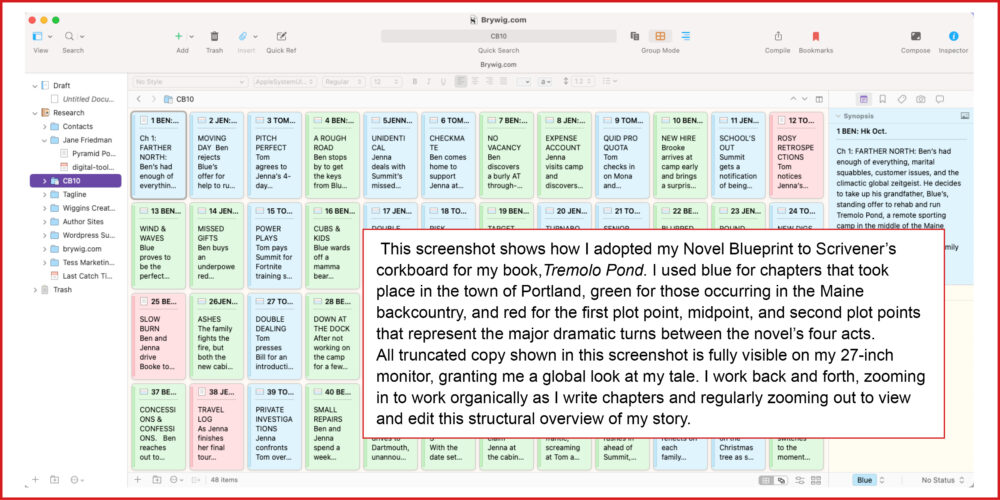The height and width of the screenshot is (500, 1000).
Task: Select Author Sites folder in binder
Action: [x=75, y=222]
